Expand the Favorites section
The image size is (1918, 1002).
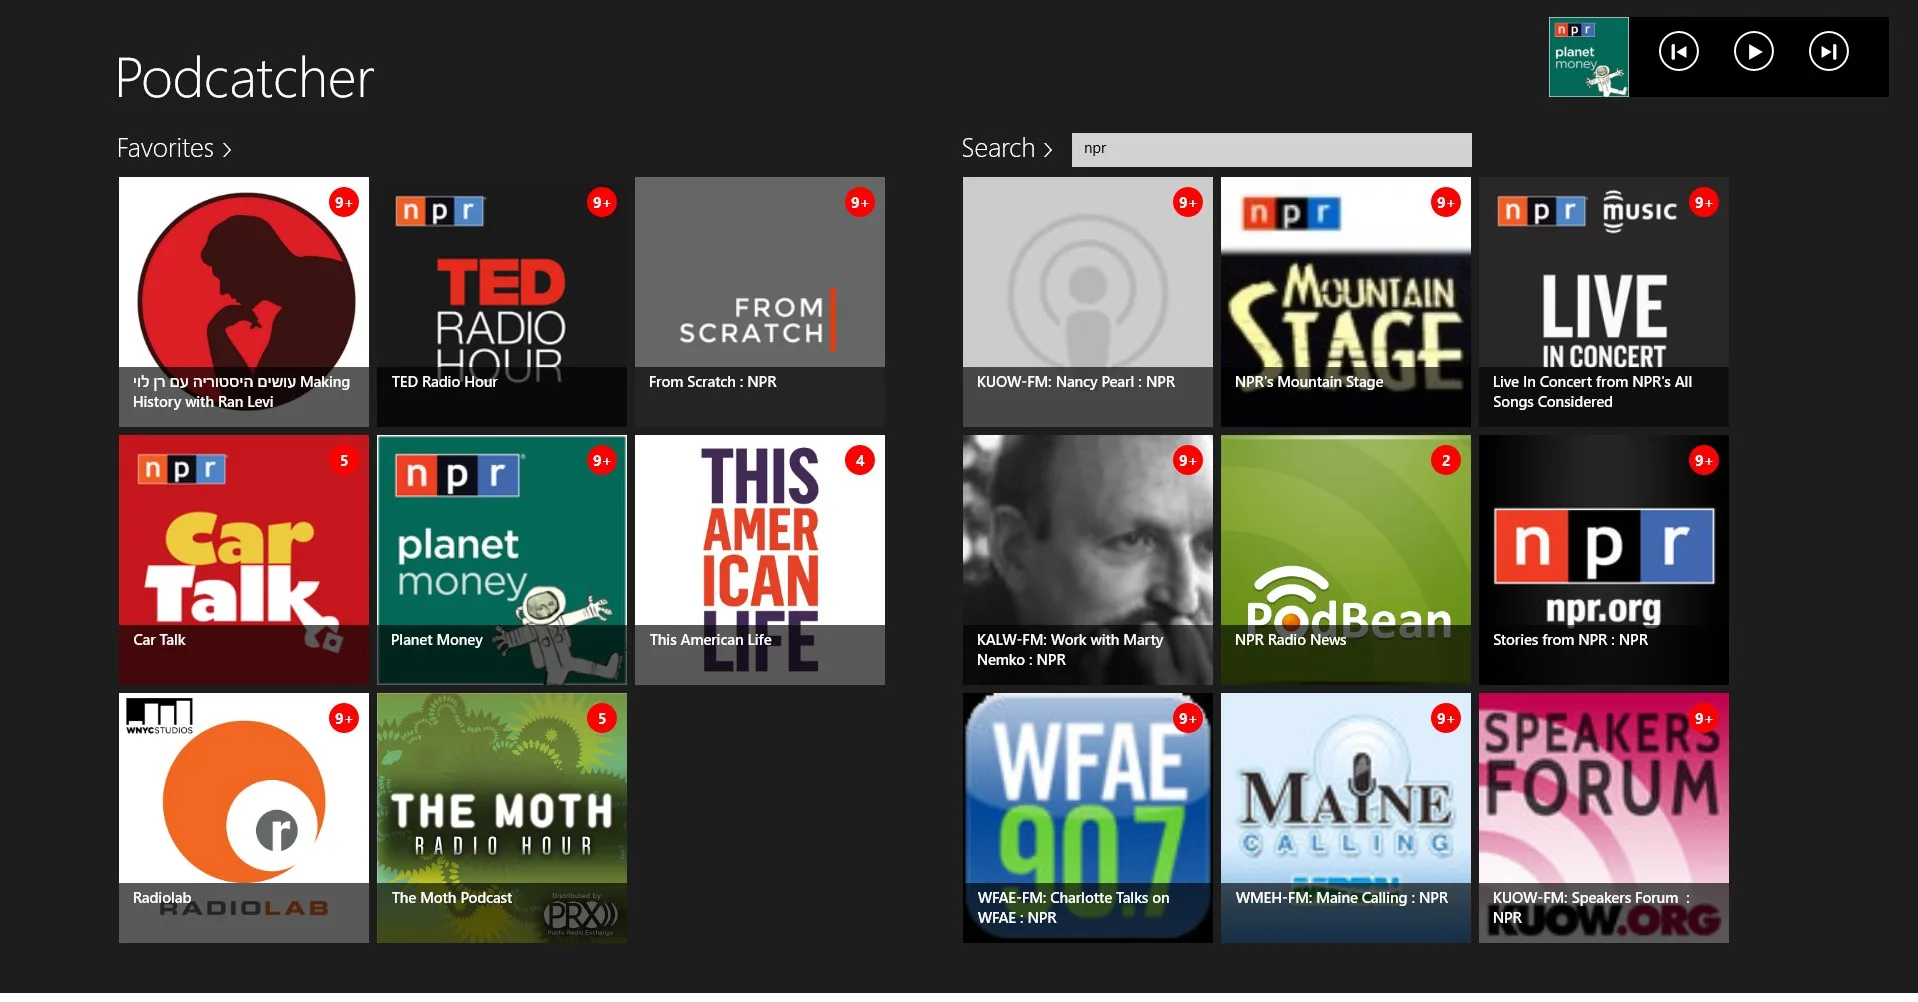coord(174,149)
